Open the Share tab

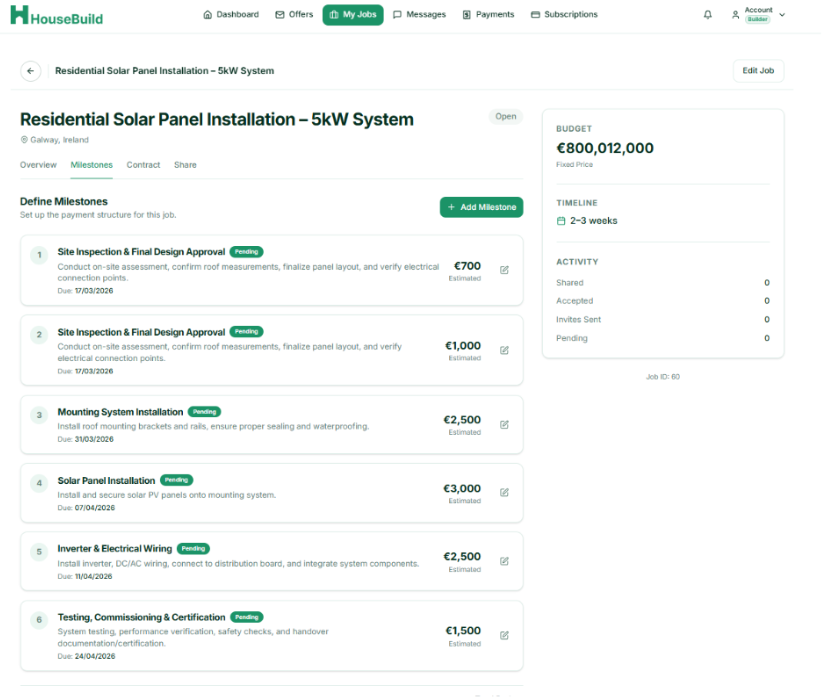(185, 165)
